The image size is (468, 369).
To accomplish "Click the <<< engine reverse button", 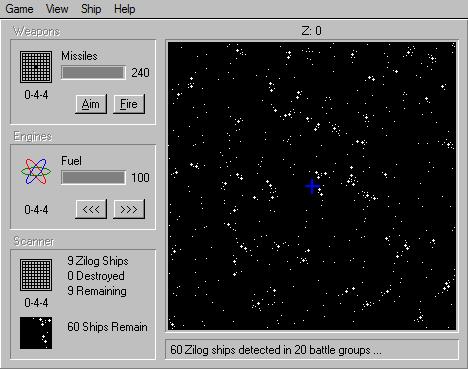I will point(91,209).
